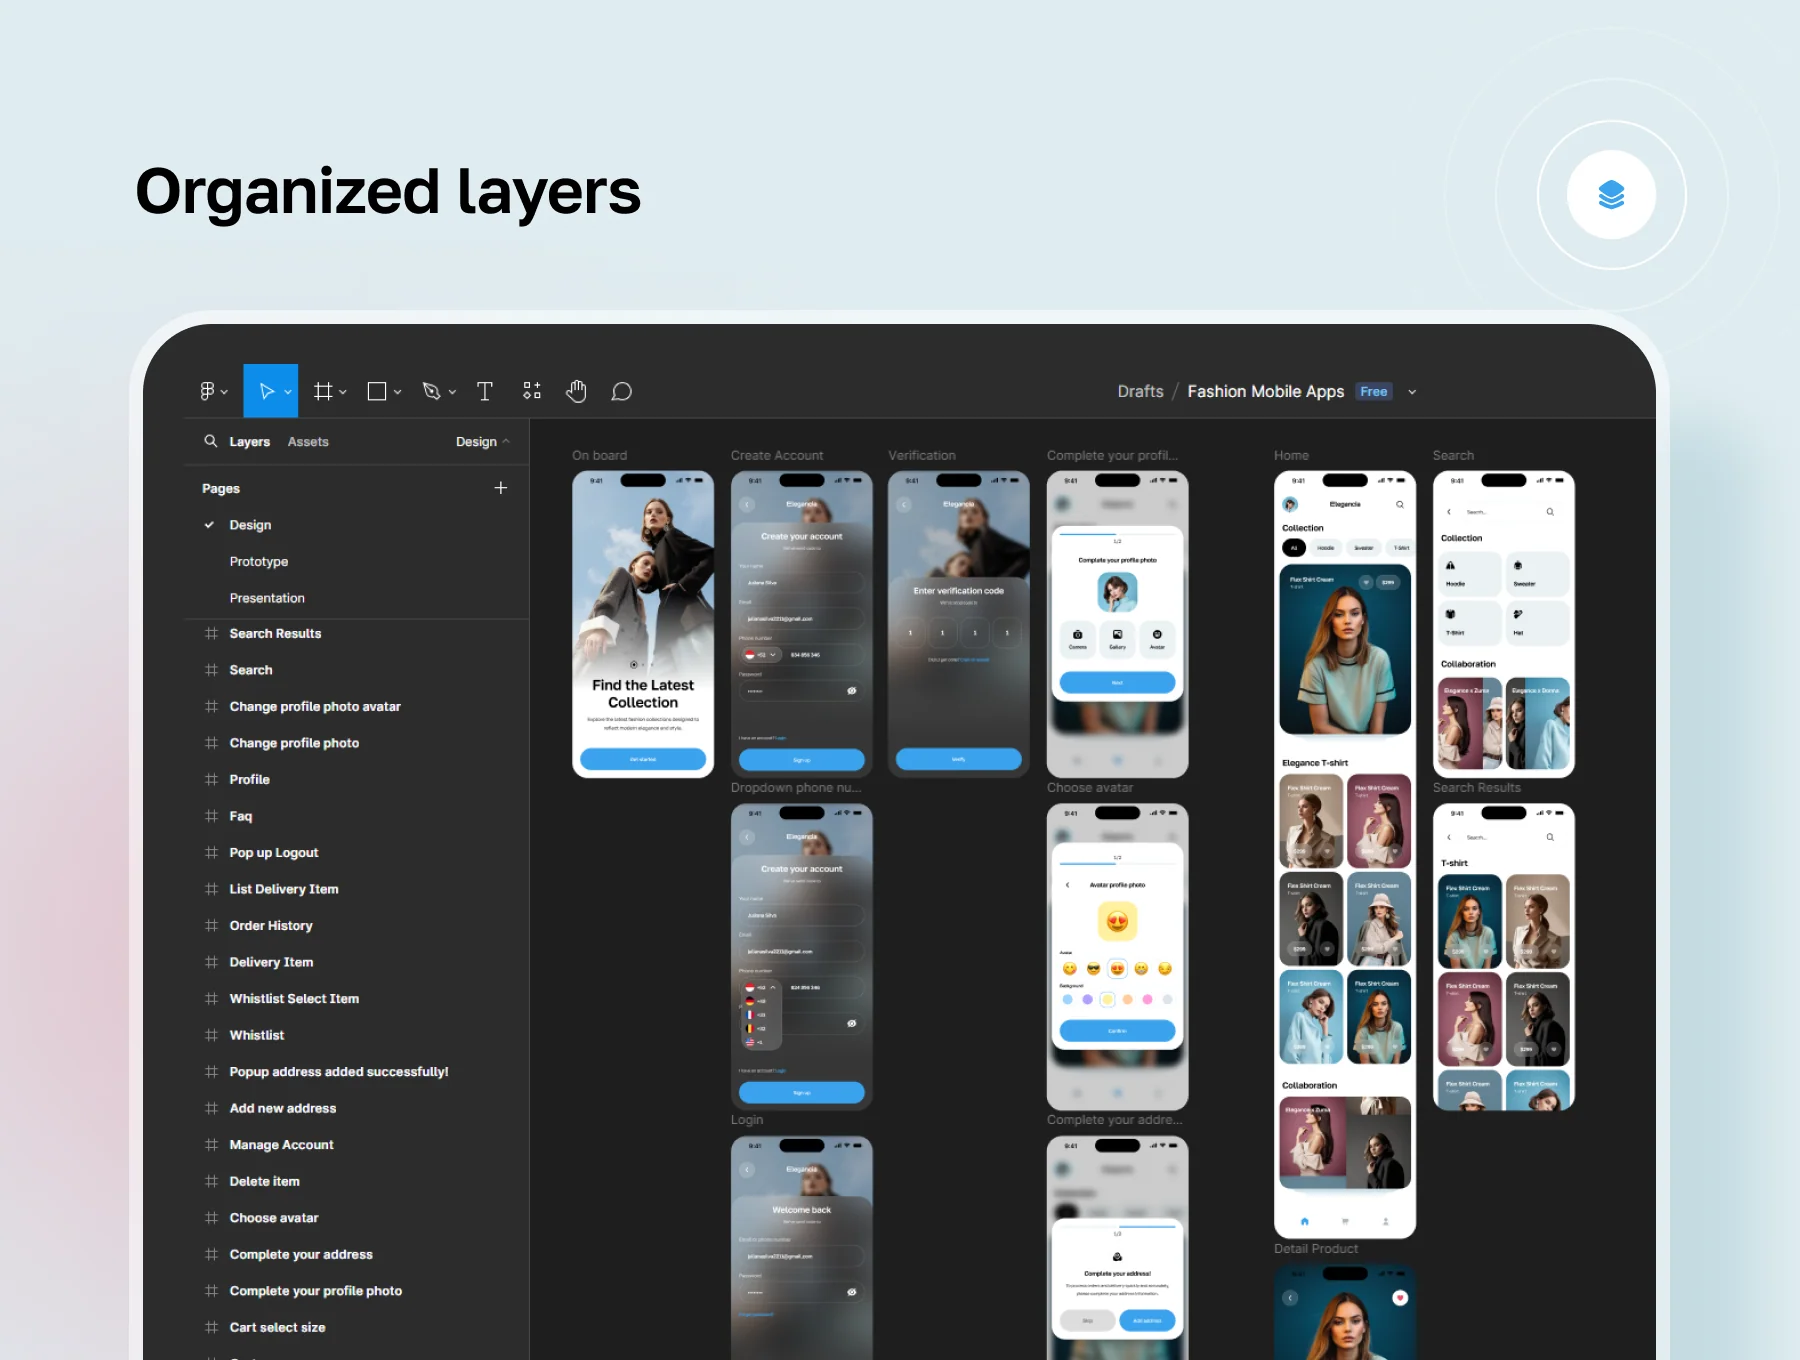Select the Text tool
This screenshot has height=1360, width=1800.
485,391
